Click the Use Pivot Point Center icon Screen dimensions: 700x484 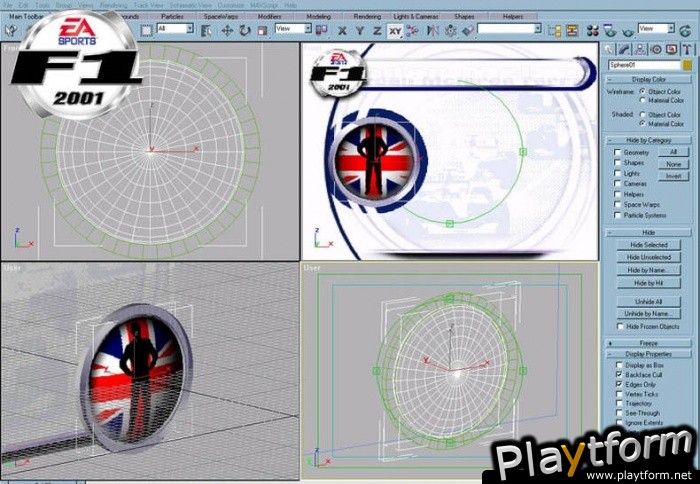(321, 30)
